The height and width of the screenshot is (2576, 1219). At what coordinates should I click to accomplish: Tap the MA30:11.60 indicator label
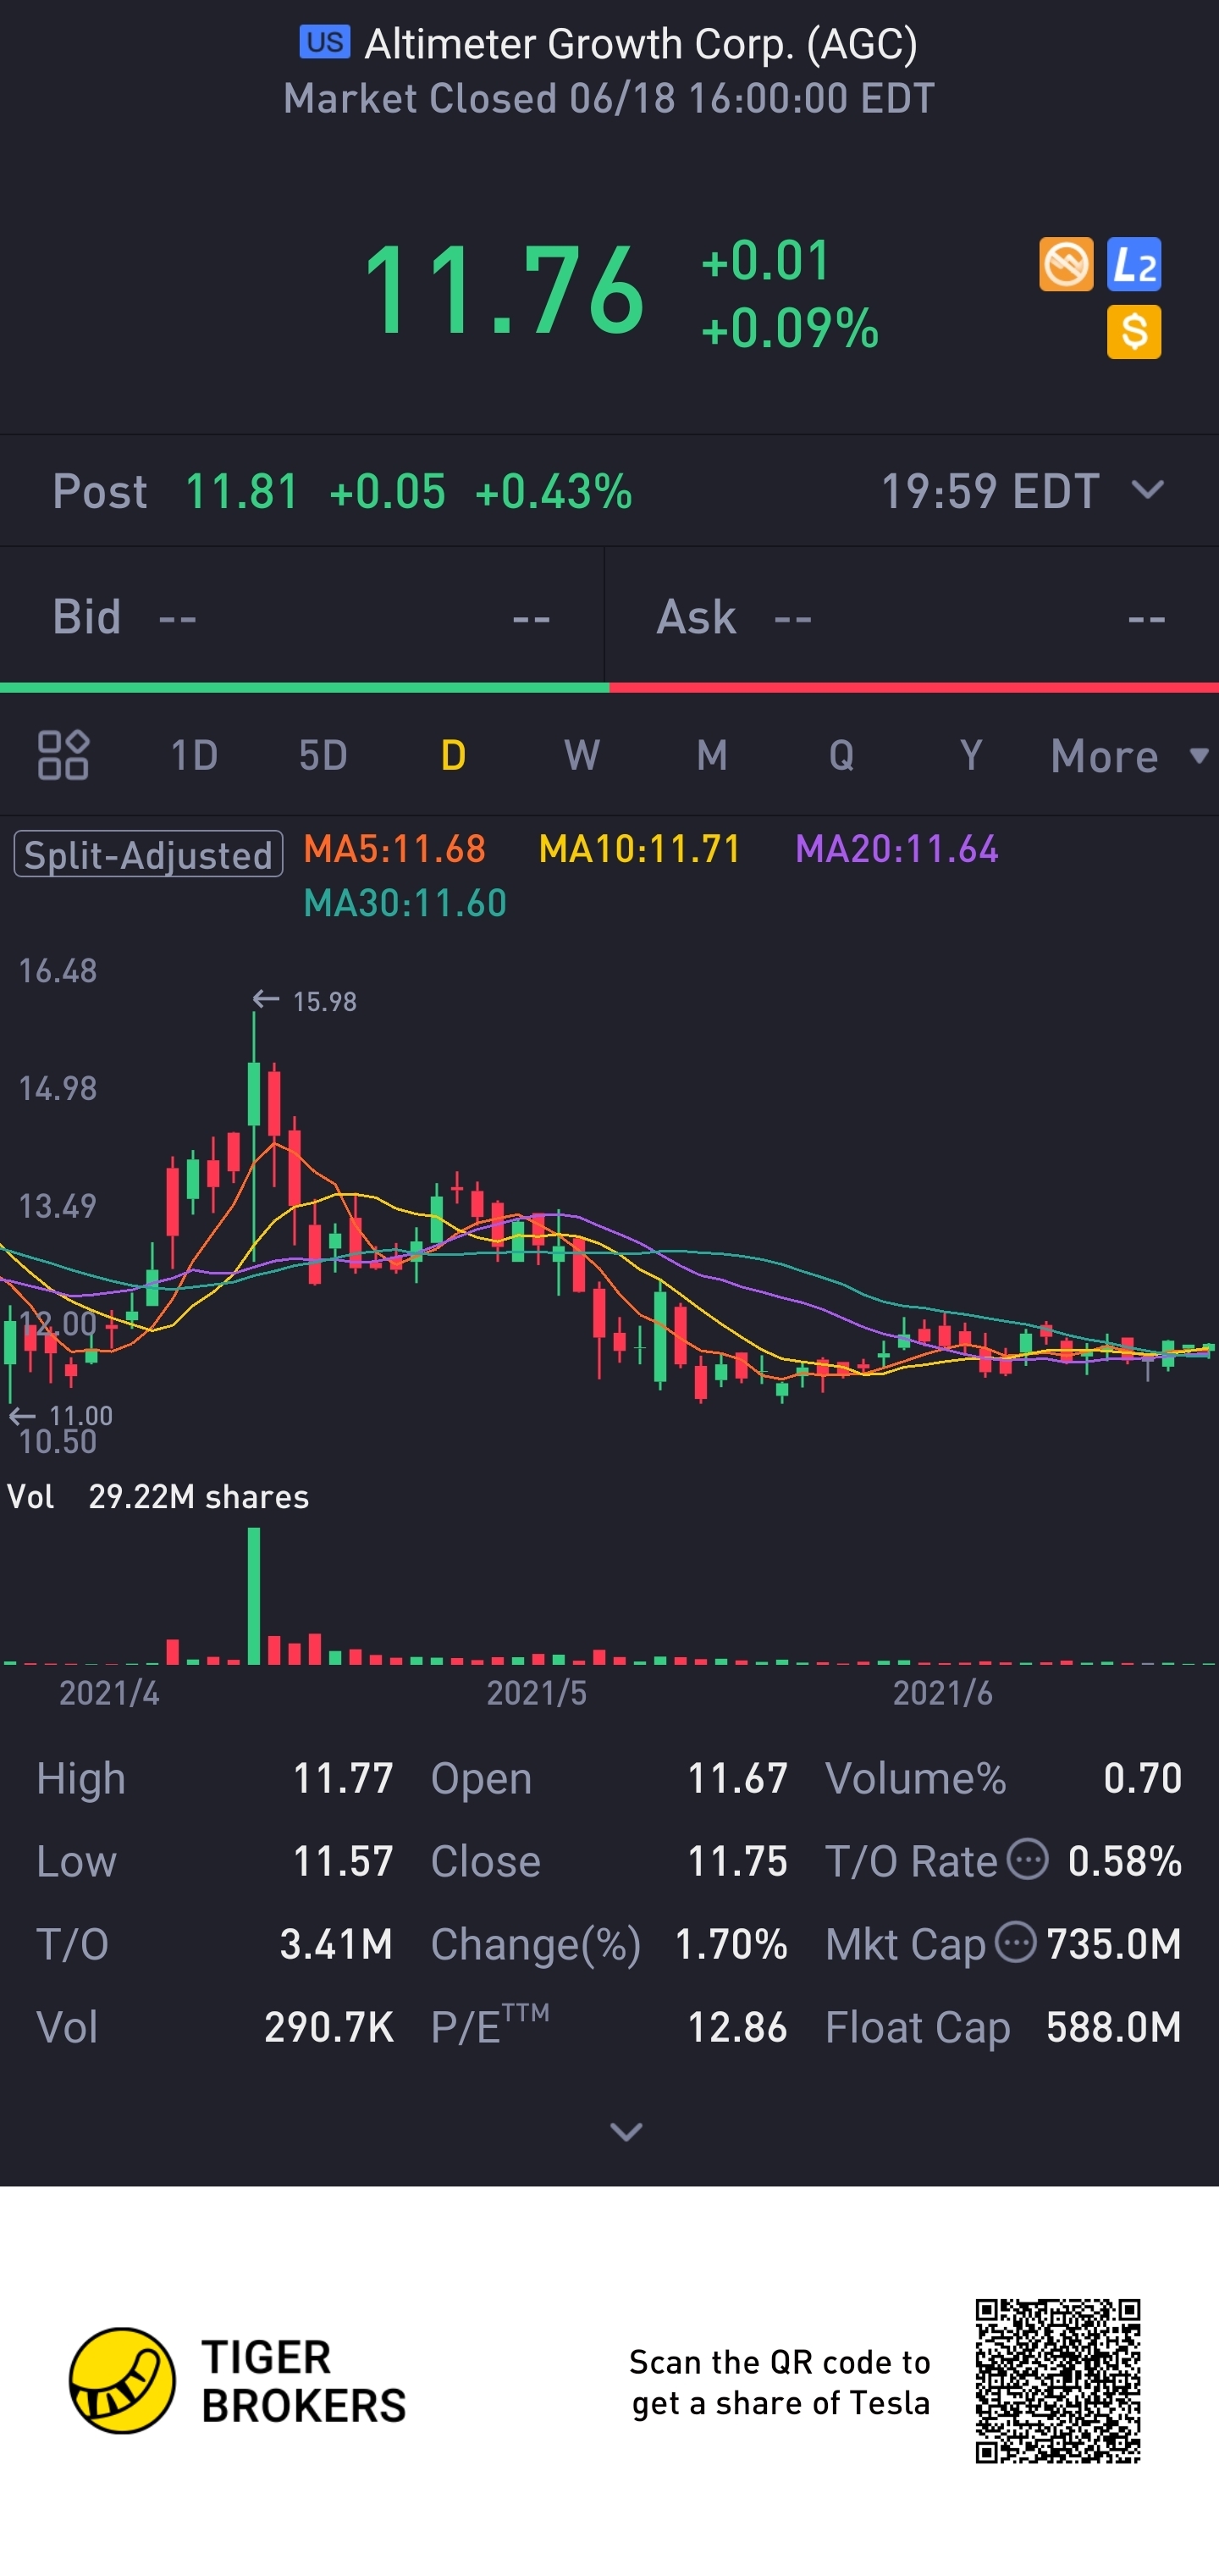click(405, 903)
